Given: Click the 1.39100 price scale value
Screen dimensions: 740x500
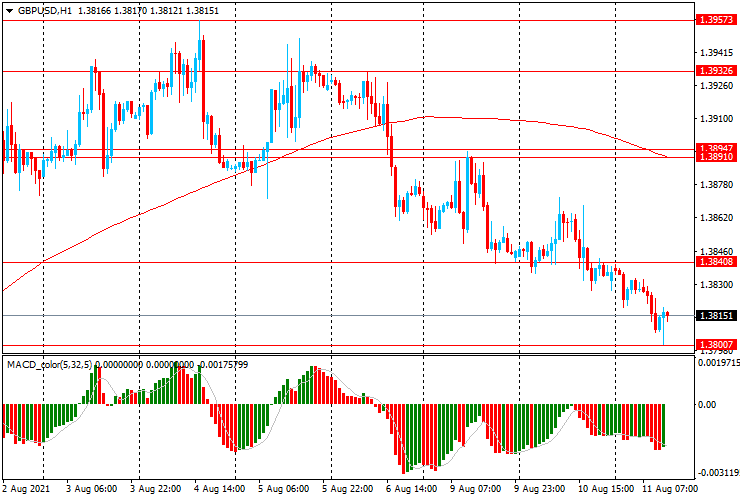Looking at the screenshot, I should pyautogui.click(x=716, y=119).
